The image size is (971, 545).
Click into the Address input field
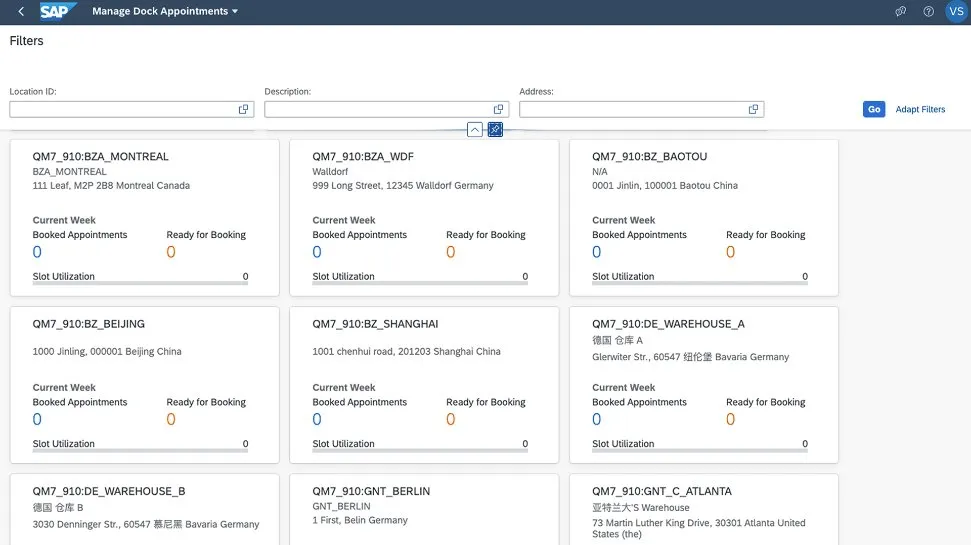[x=630, y=109]
